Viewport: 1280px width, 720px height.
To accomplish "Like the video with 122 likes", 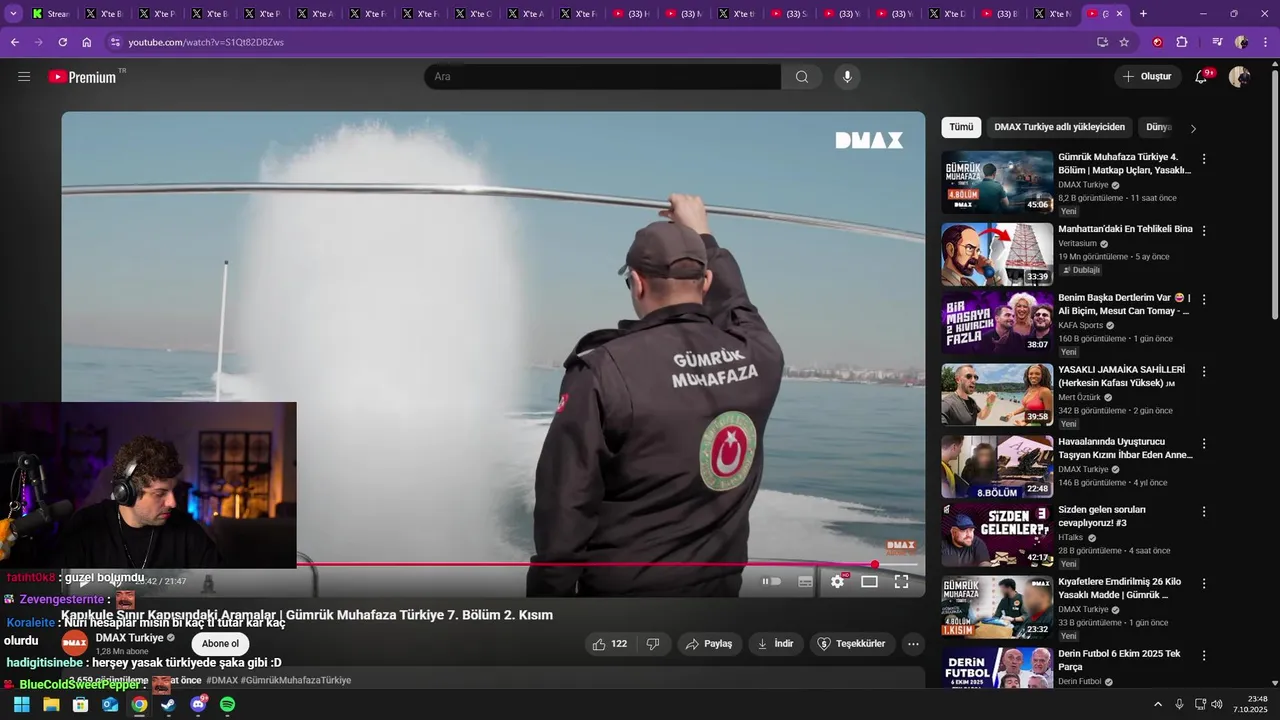I will [x=609, y=644].
